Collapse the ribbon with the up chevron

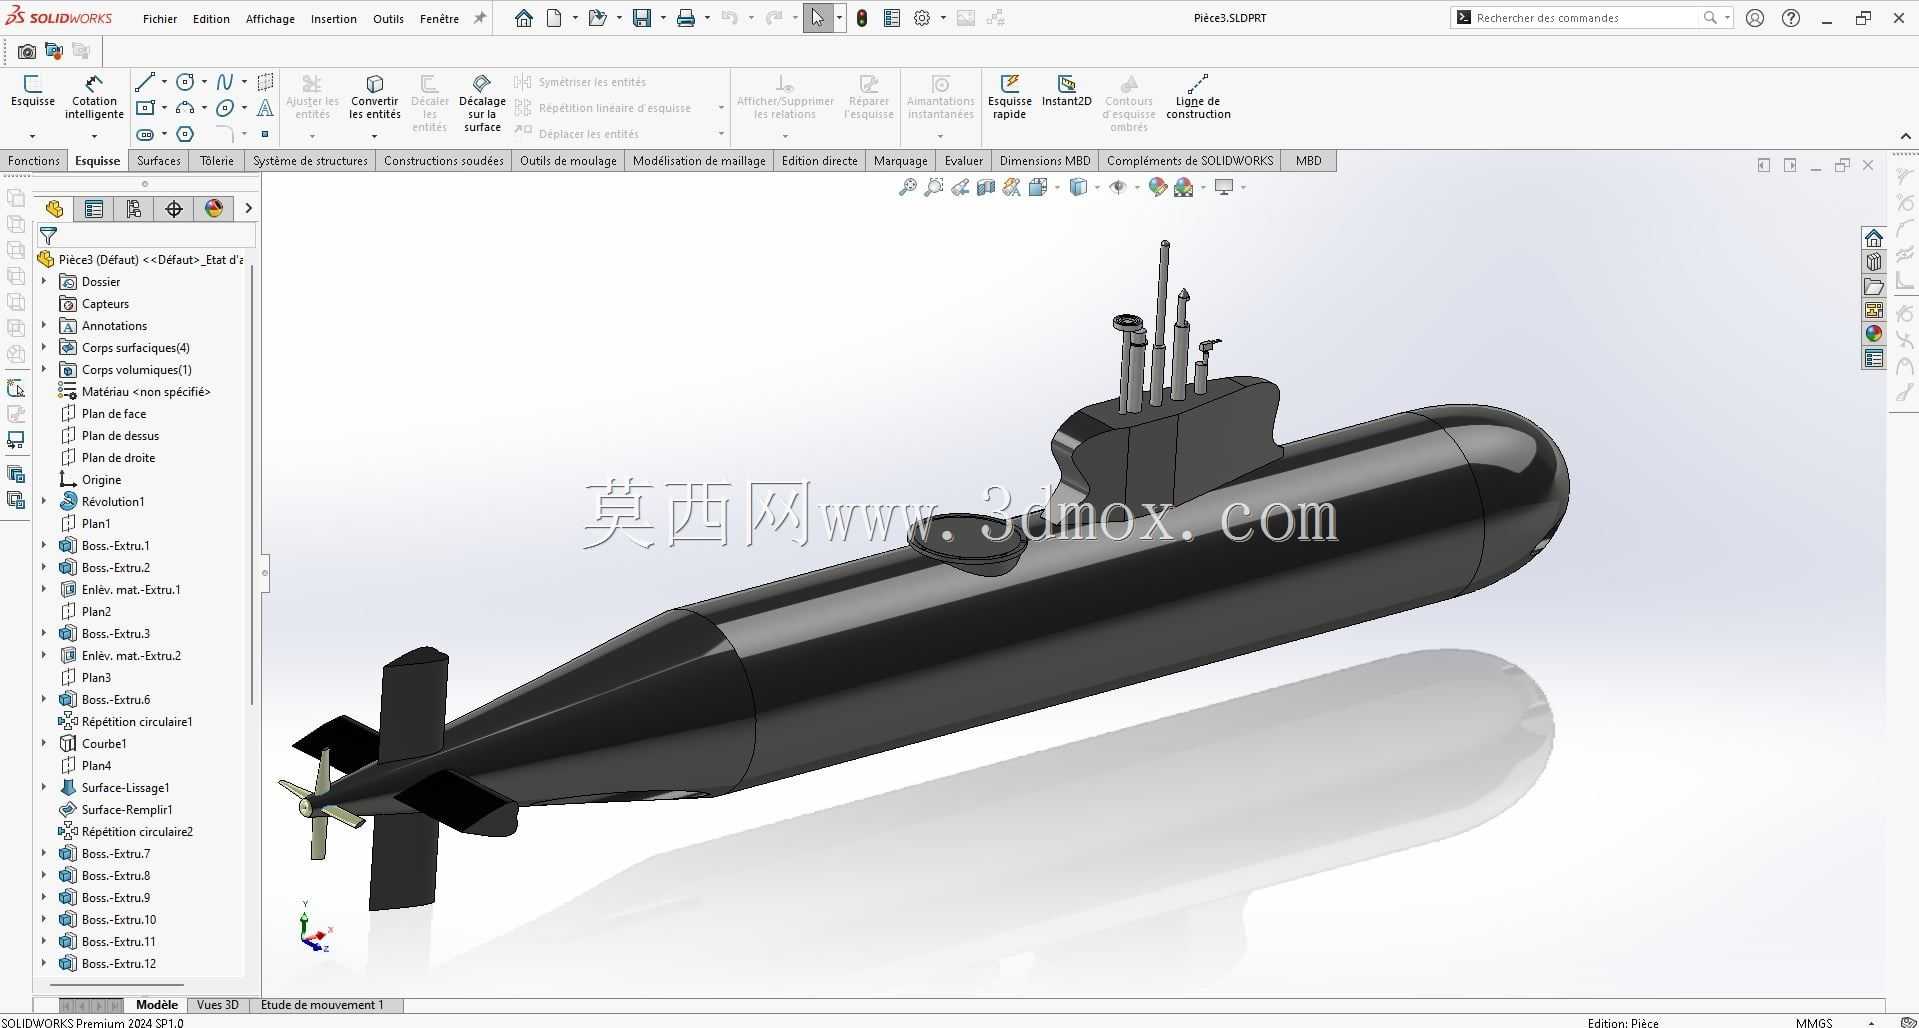click(x=1904, y=136)
